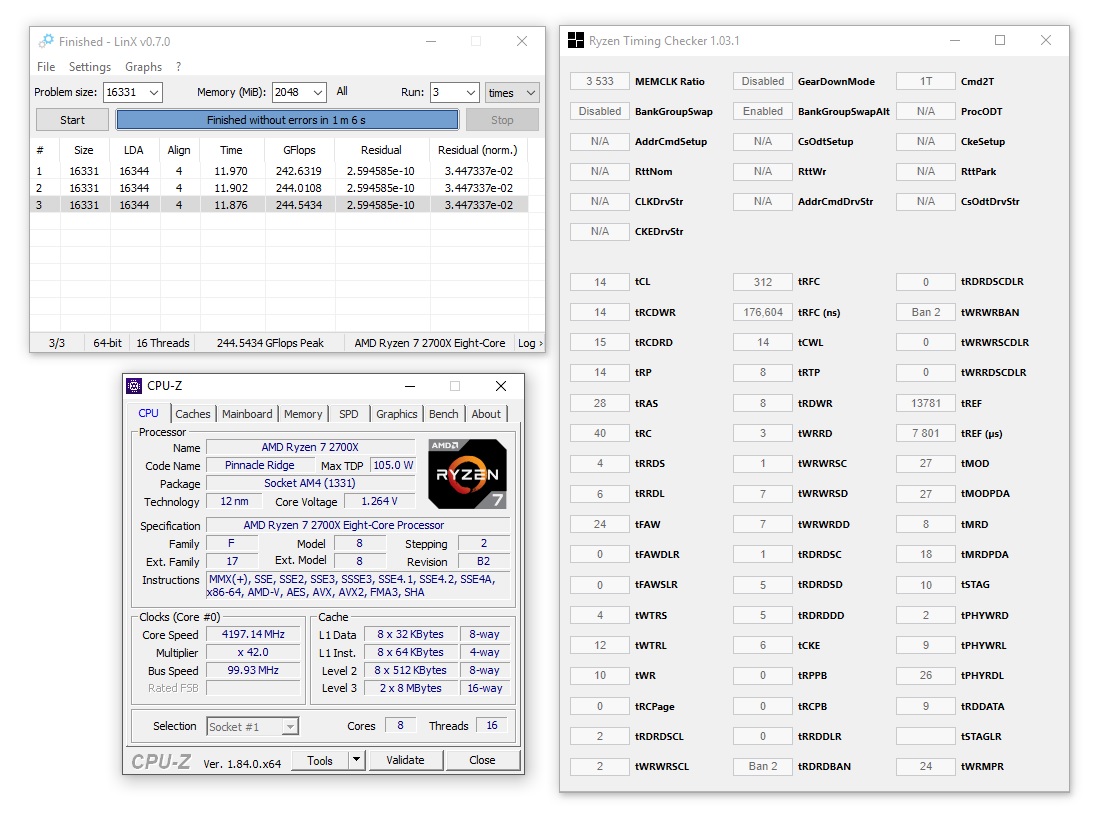Click the Ryzen Timing Checker window icon
Image resolution: width=1103 pixels, height=819 pixels.
575,40
